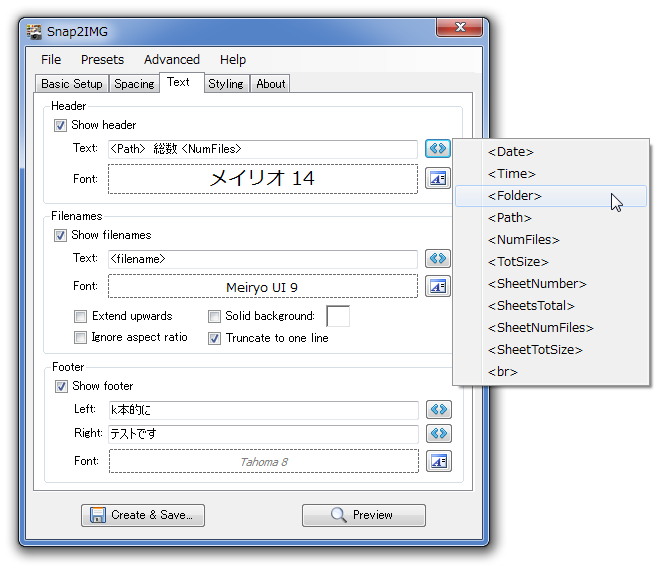Viewport: 659px width, 568px height.
Task: Open font chooser for footer font
Action: [x=439, y=461]
